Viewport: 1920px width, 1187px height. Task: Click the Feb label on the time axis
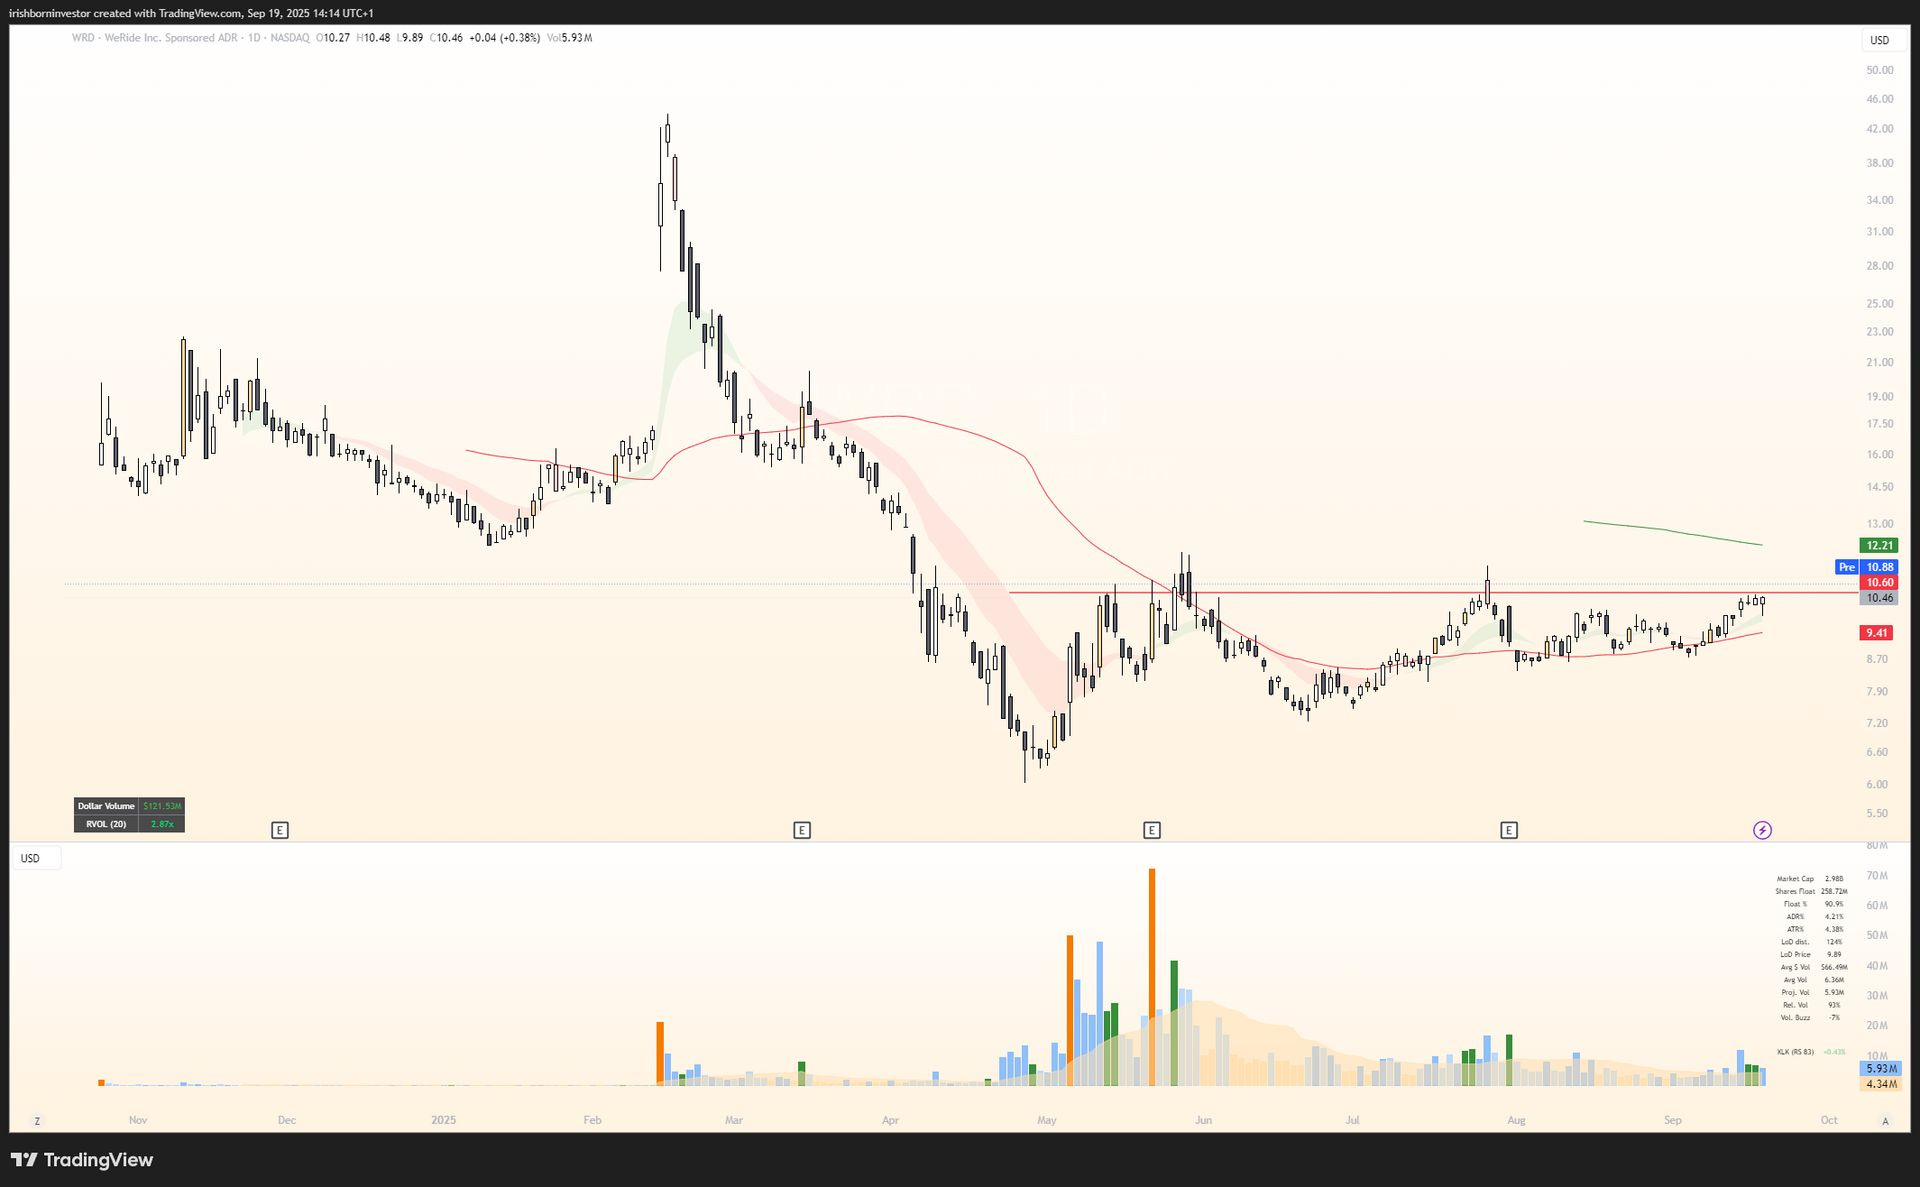pyautogui.click(x=592, y=1120)
